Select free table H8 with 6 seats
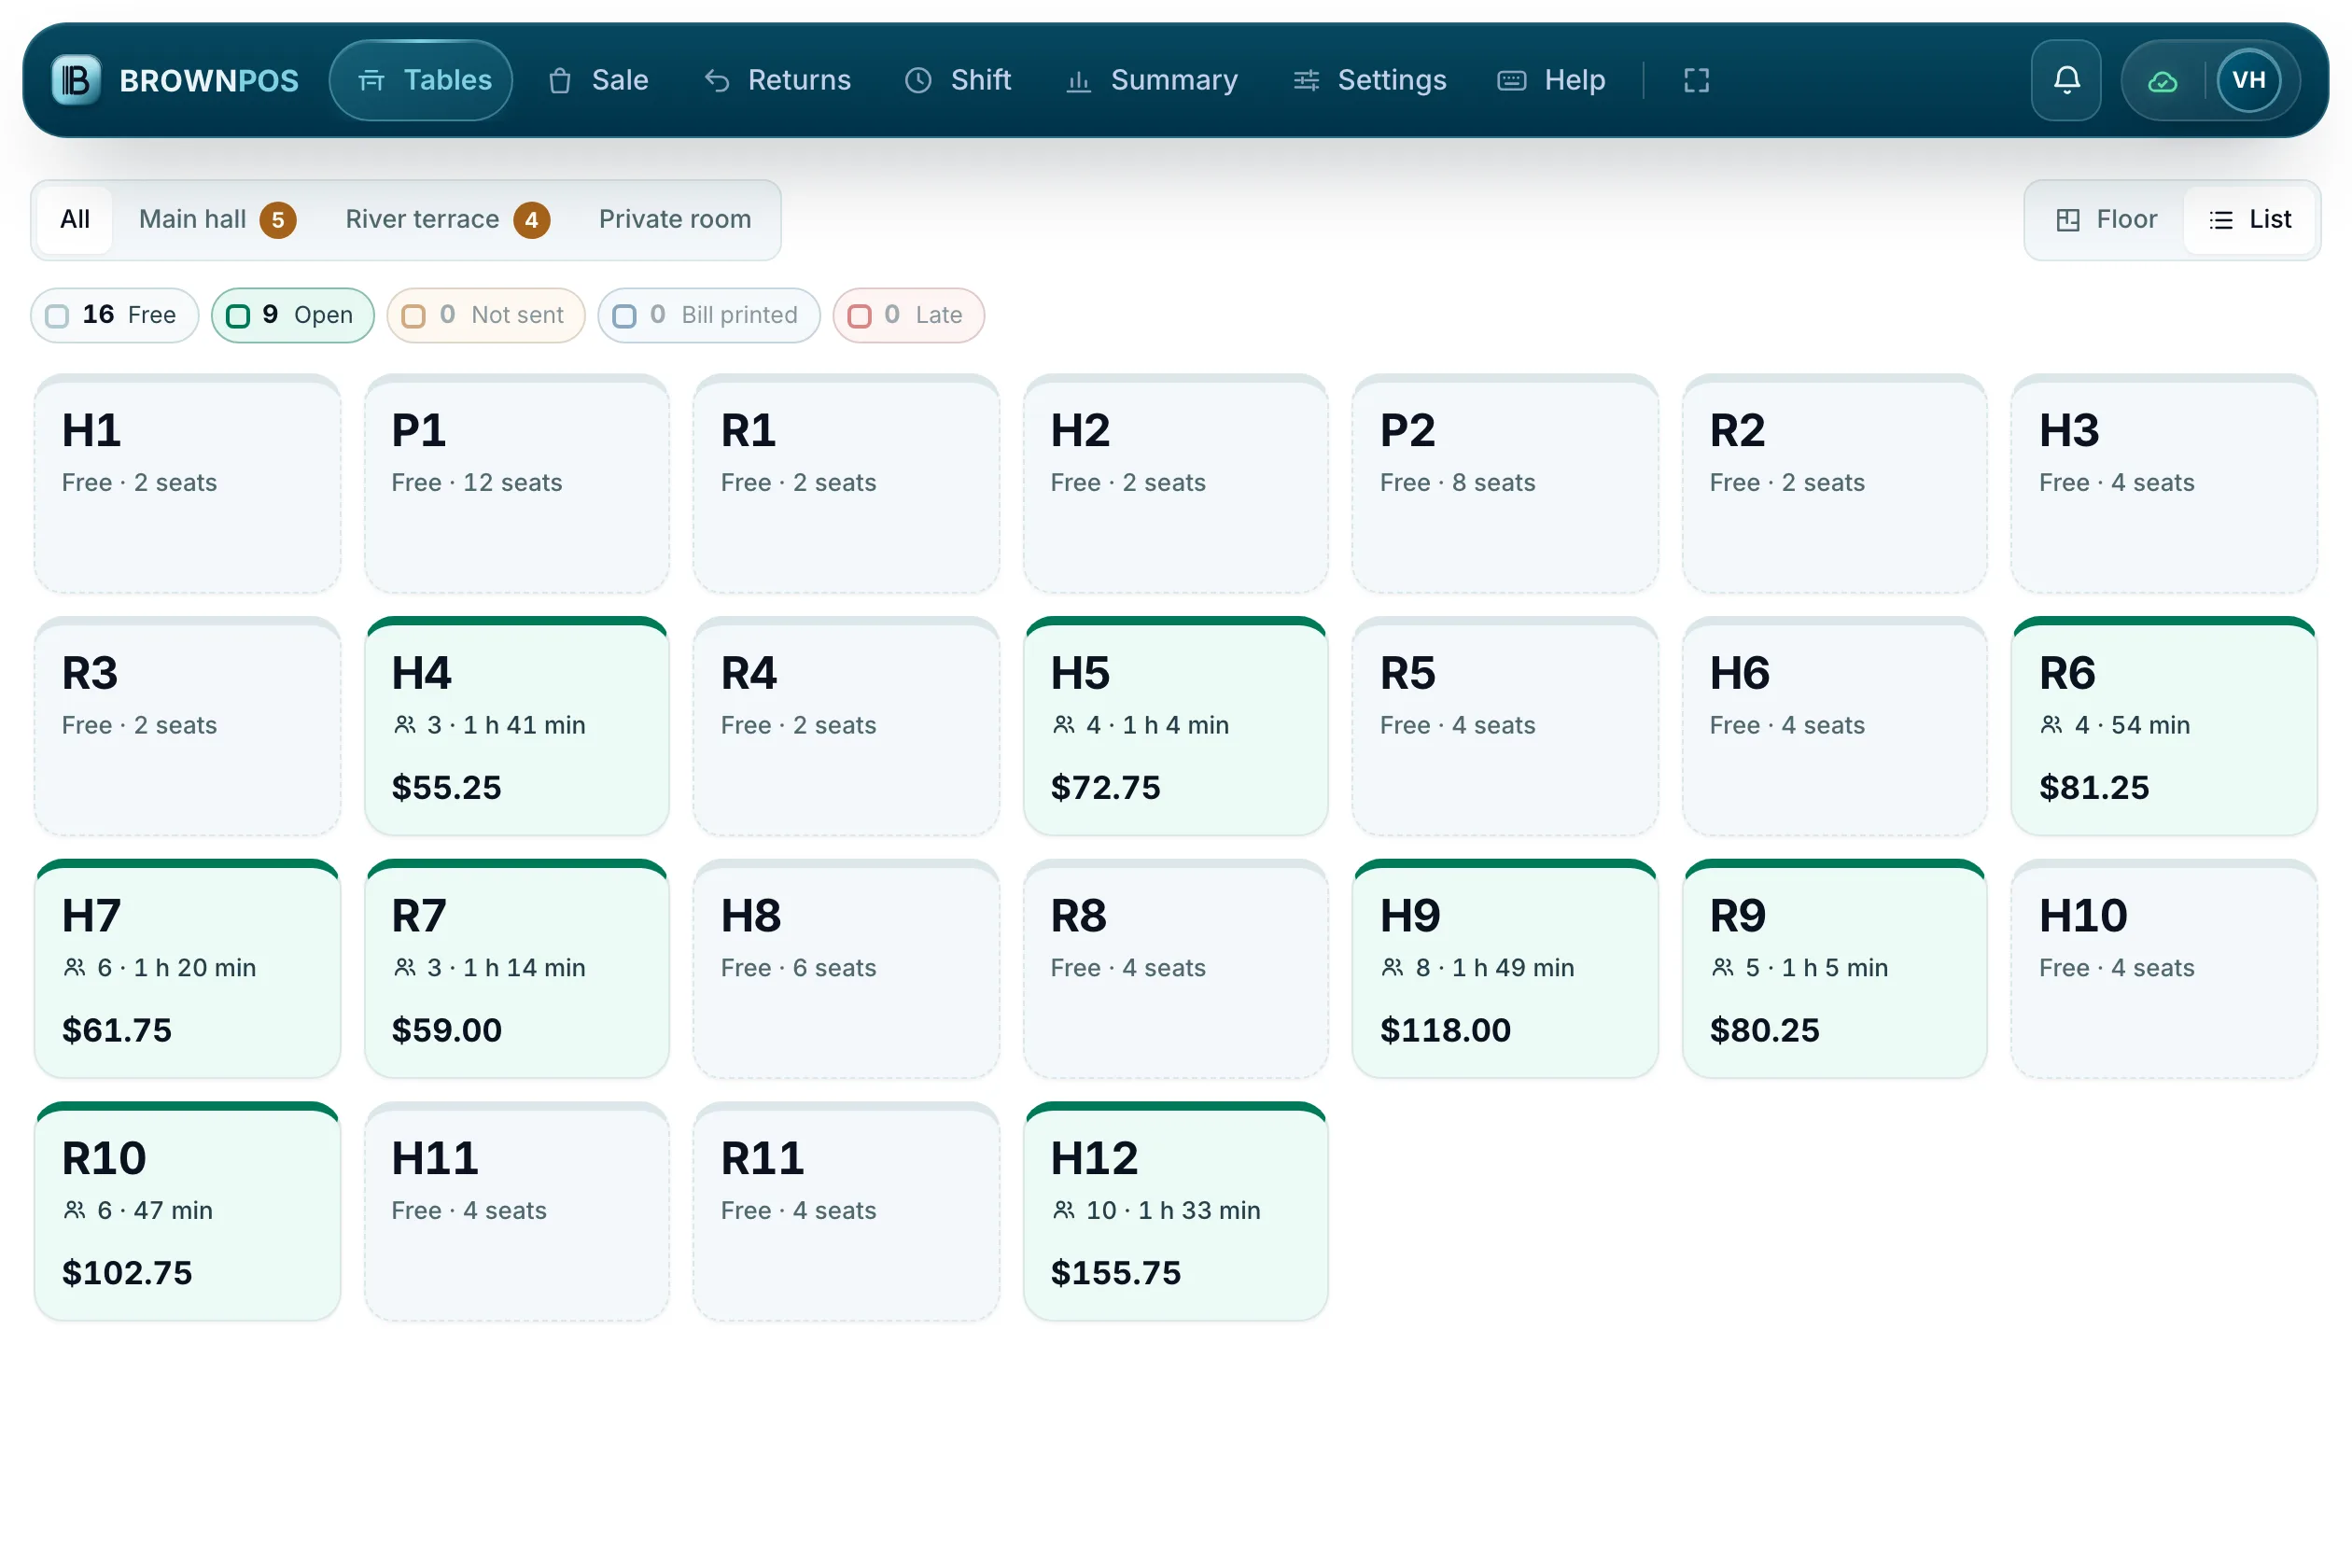The image size is (2352, 1568). [x=846, y=969]
